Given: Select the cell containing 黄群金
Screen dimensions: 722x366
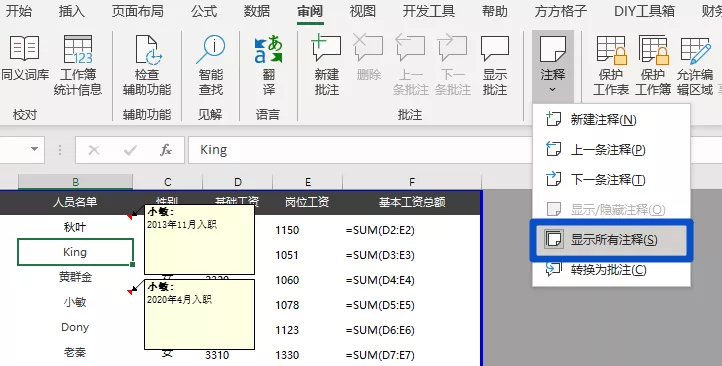Looking at the screenshot, I should coord(75,277).
